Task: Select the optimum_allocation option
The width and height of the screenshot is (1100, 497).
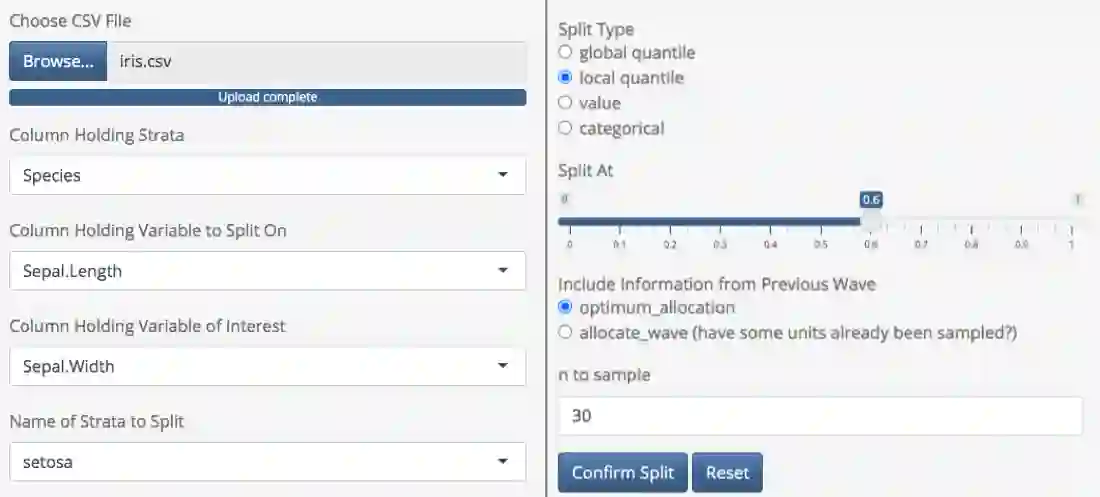Action: (566, 307)
